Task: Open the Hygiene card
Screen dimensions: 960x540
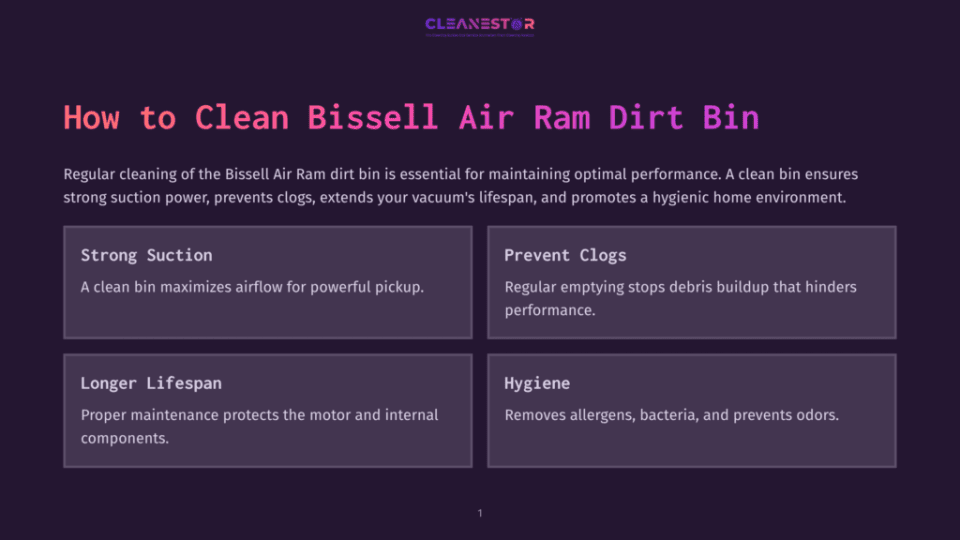Action: click(x=692, y=410)
